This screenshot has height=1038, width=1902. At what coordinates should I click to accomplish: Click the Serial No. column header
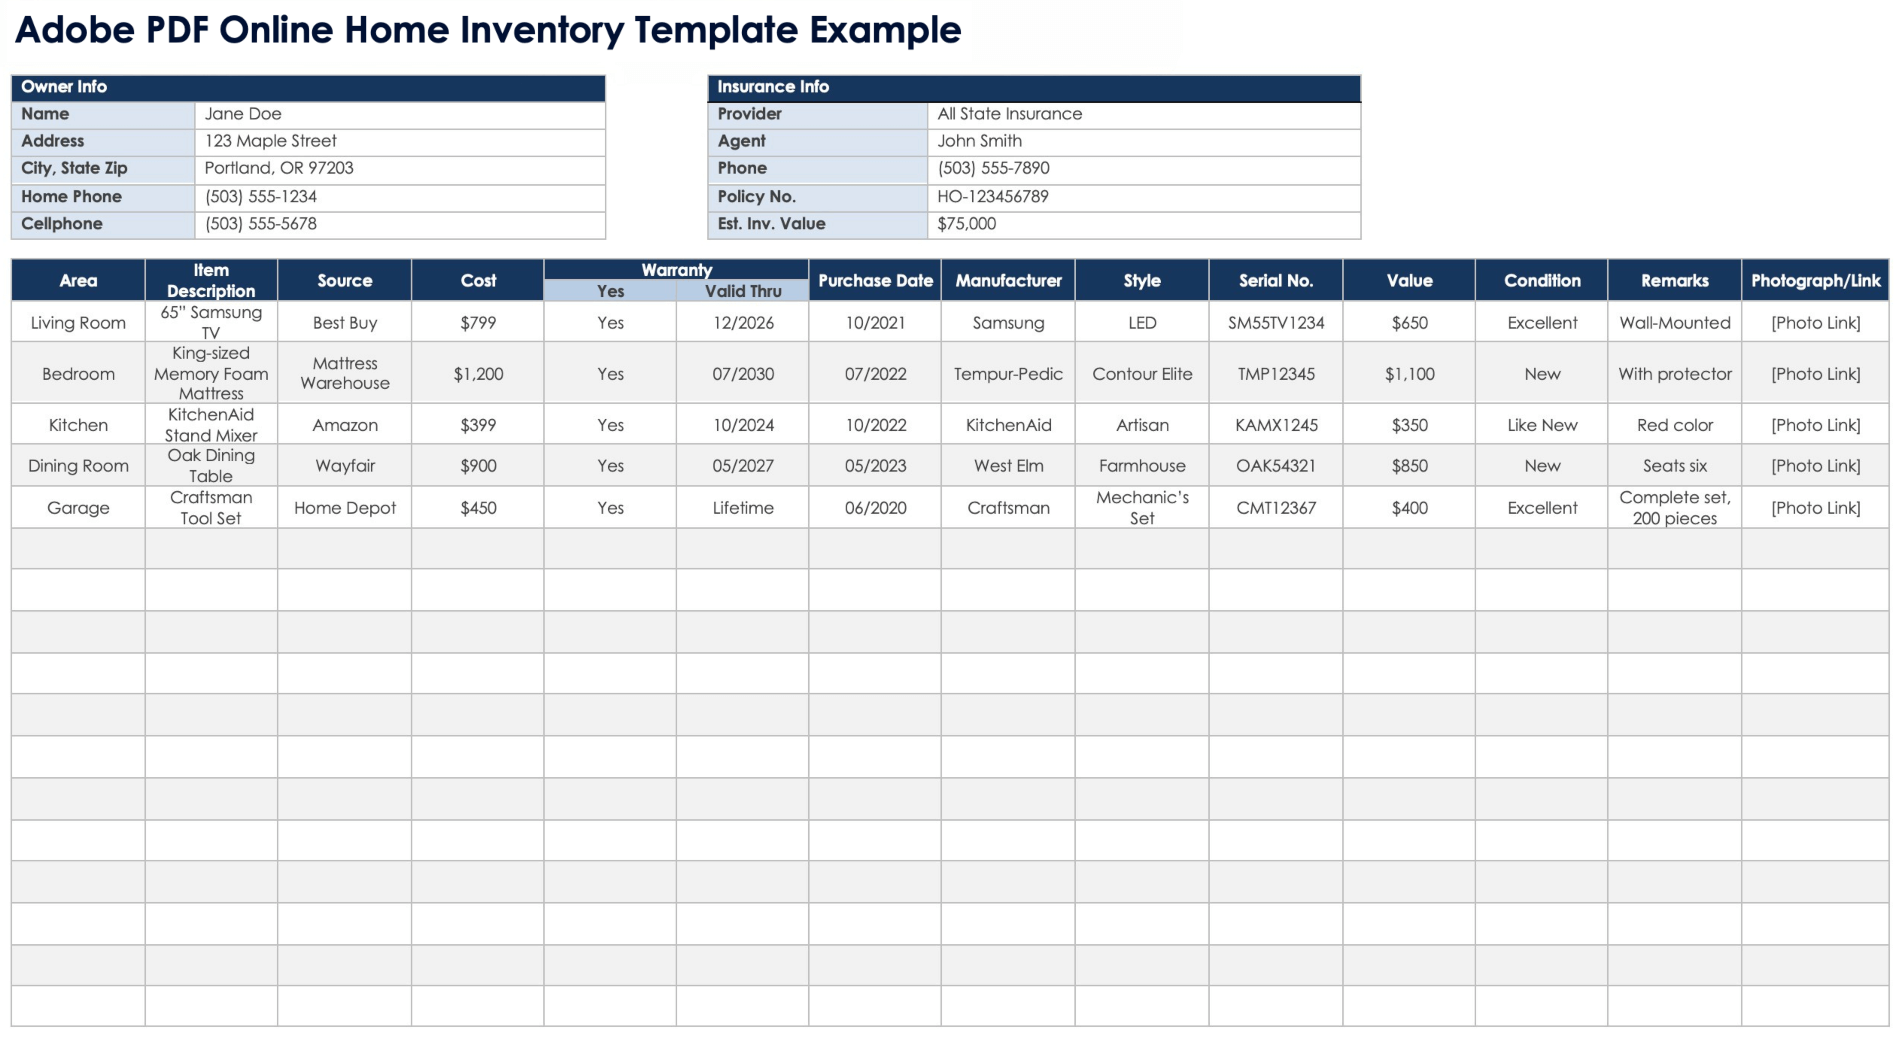pyautogui.click(x=1276, y=281)
